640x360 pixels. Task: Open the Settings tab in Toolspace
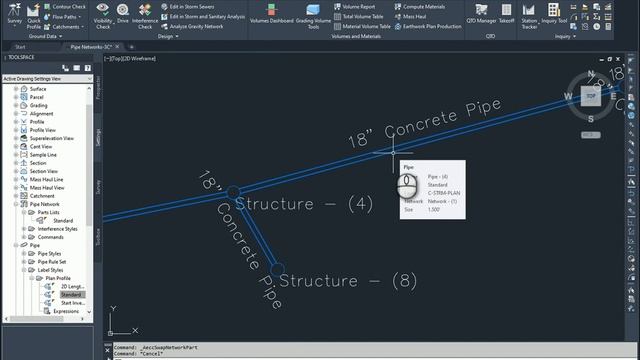[x=98, y=138]
